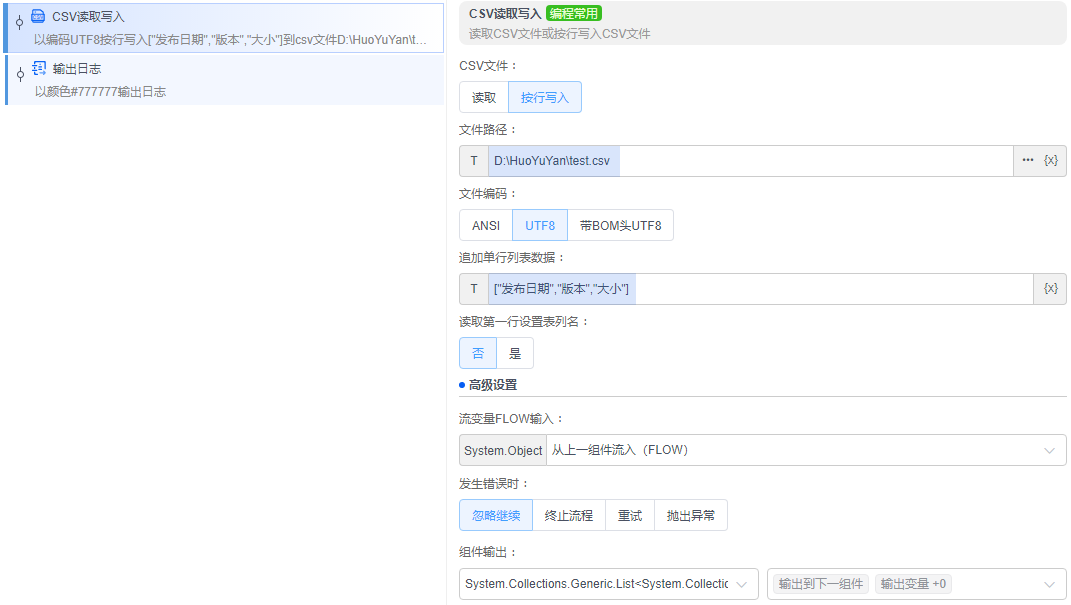Viewport: 1071px width, 605px height.
Task: Click the T type icon before 文件路径 field
Action: point(472,160)
